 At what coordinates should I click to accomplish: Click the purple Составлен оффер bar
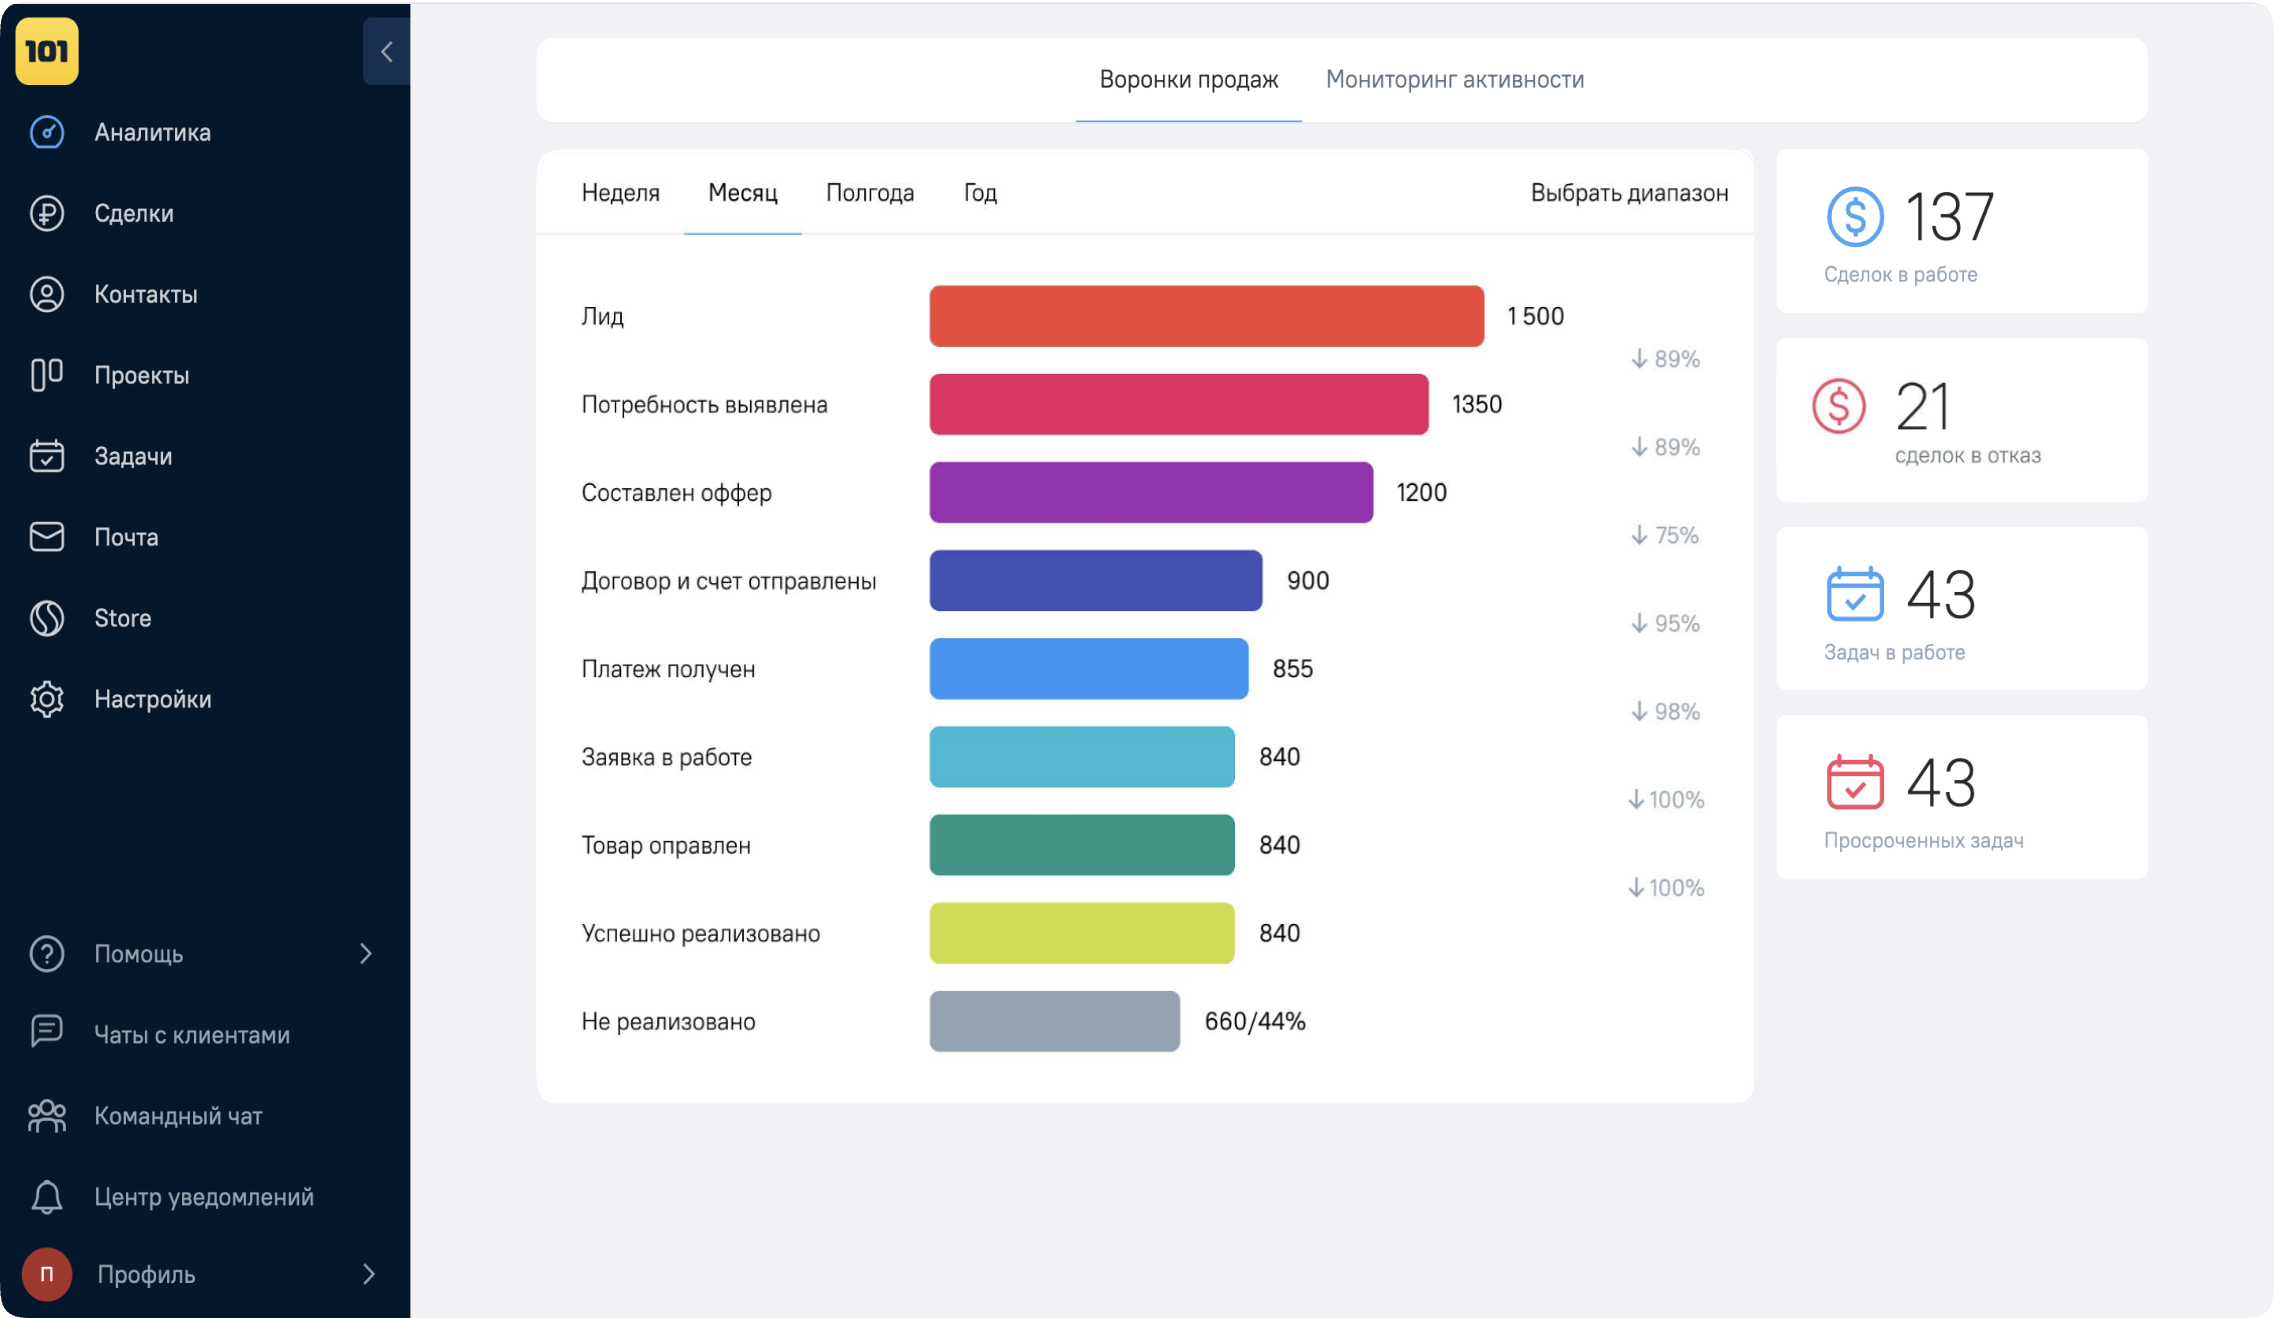(x=1151, y=492)
